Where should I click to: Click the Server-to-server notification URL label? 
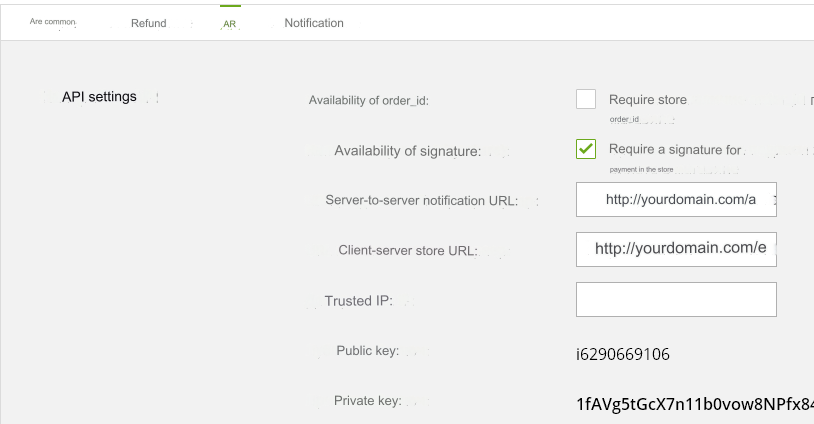(x=421, y=201)
